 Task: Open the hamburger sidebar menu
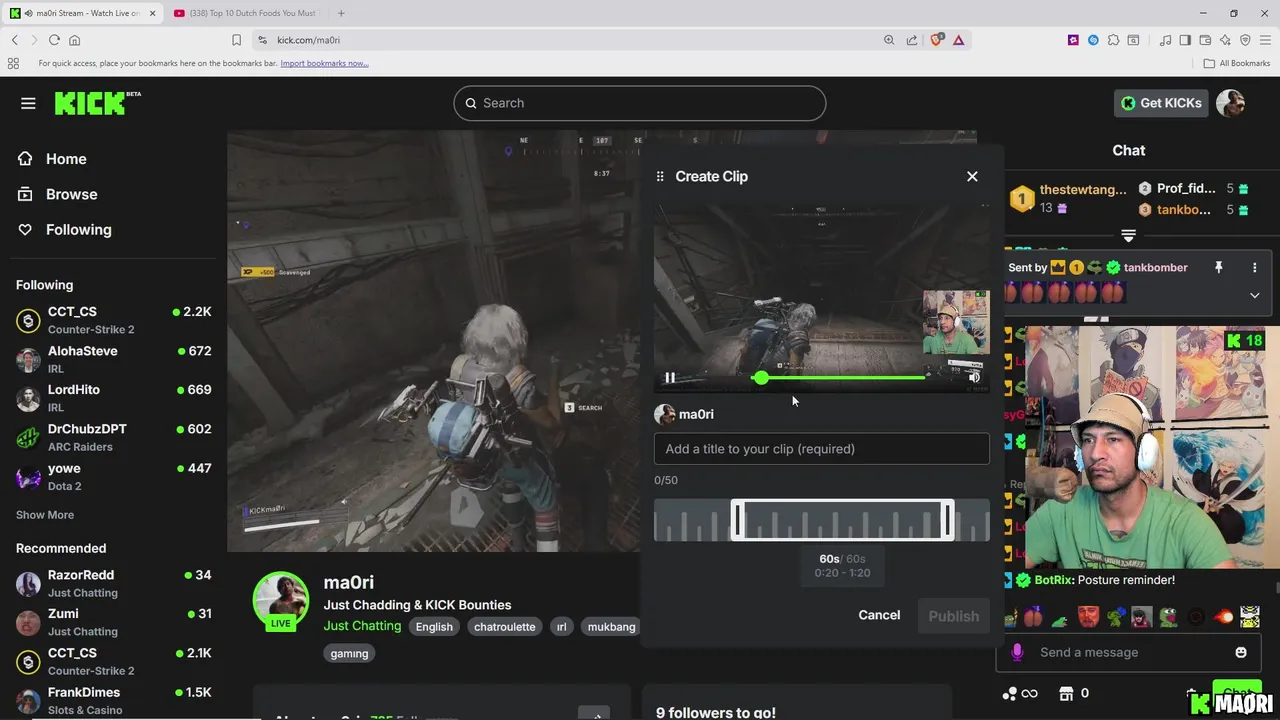coord(28,103)
